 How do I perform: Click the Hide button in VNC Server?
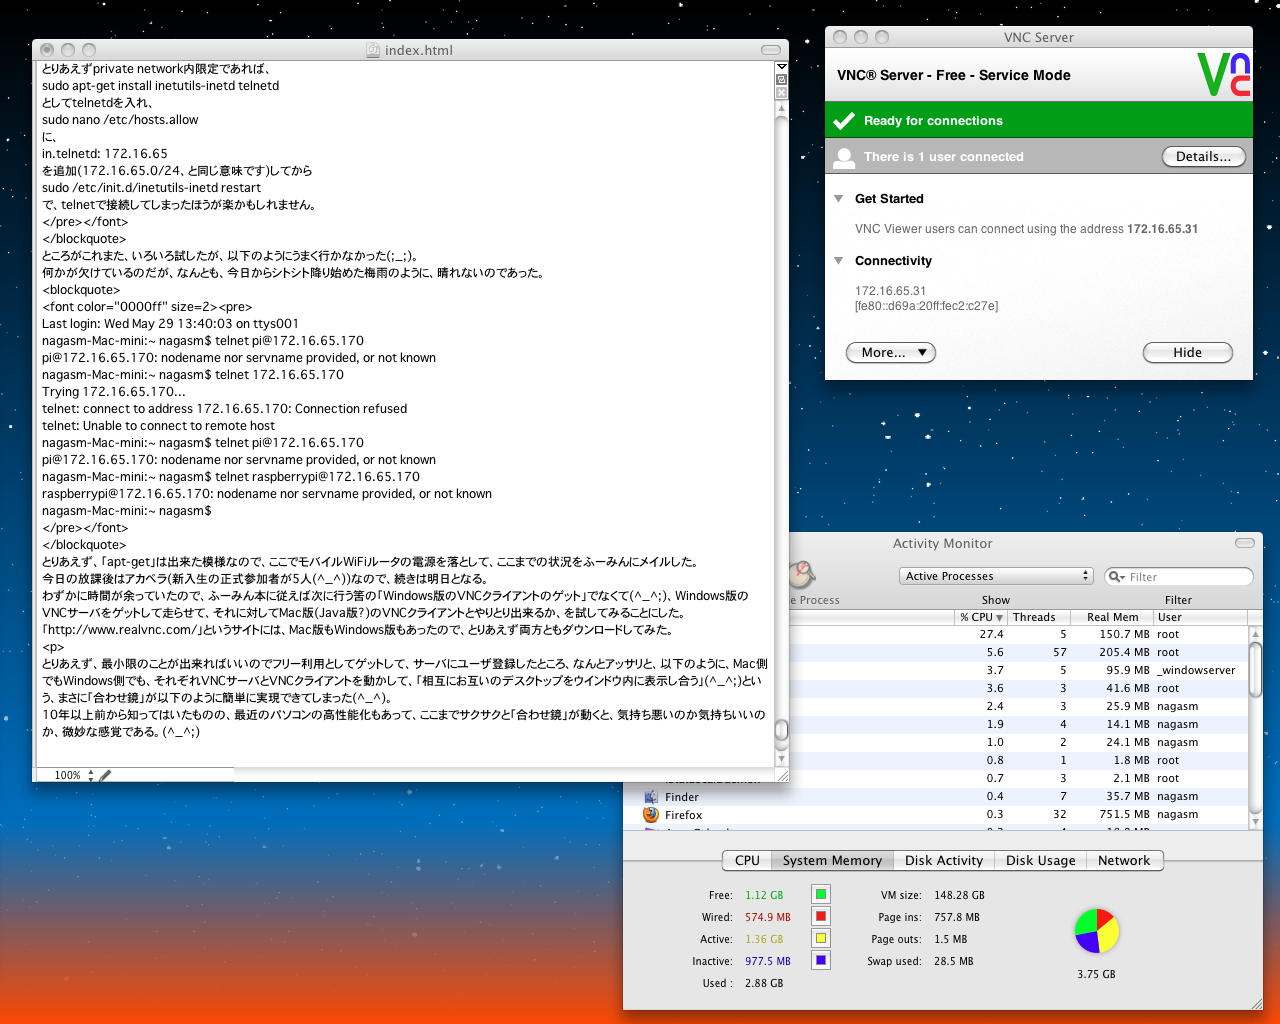[x=1187, y=353]
